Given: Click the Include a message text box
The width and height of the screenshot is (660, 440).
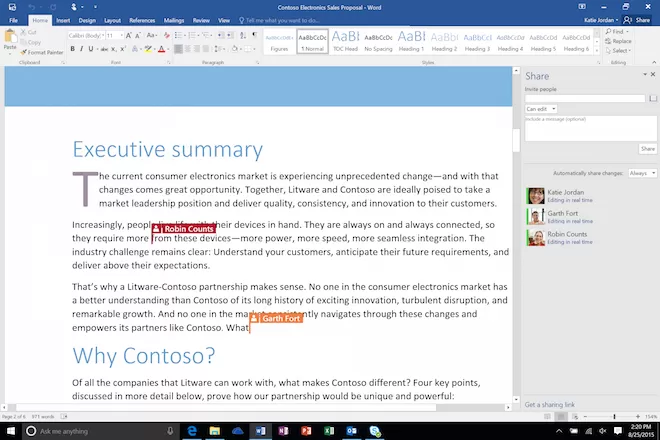Looking at the screenshot, I should [591, 128].
